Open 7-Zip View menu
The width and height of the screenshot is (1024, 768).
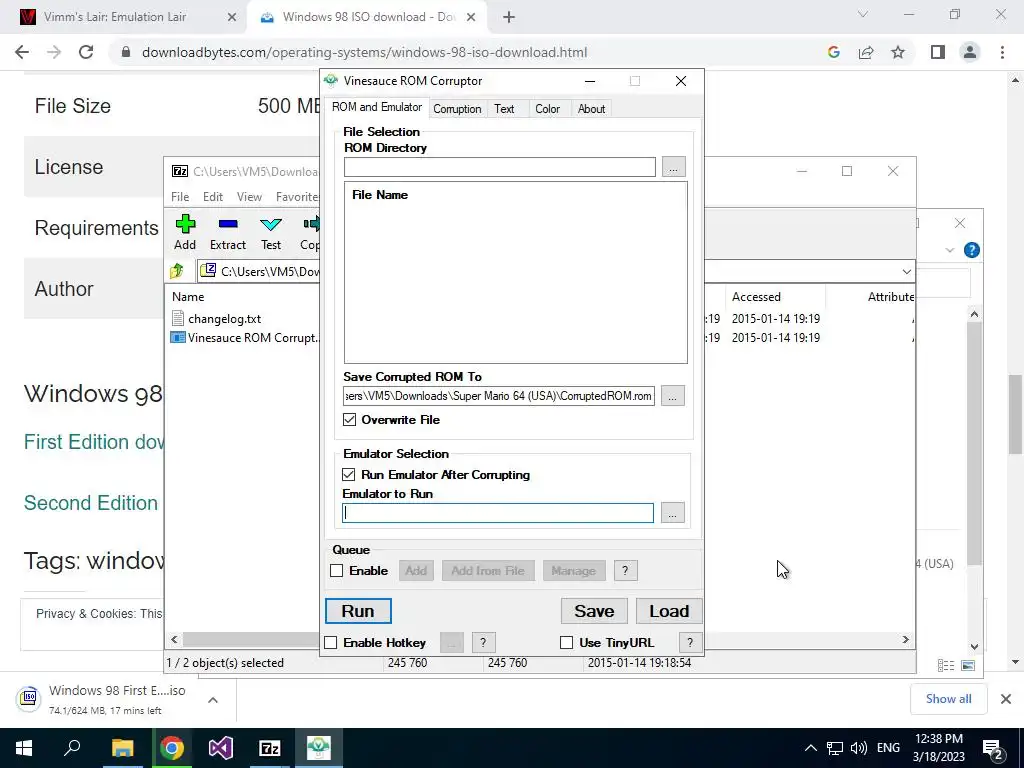pyautogui.click(x=249, y=197)
